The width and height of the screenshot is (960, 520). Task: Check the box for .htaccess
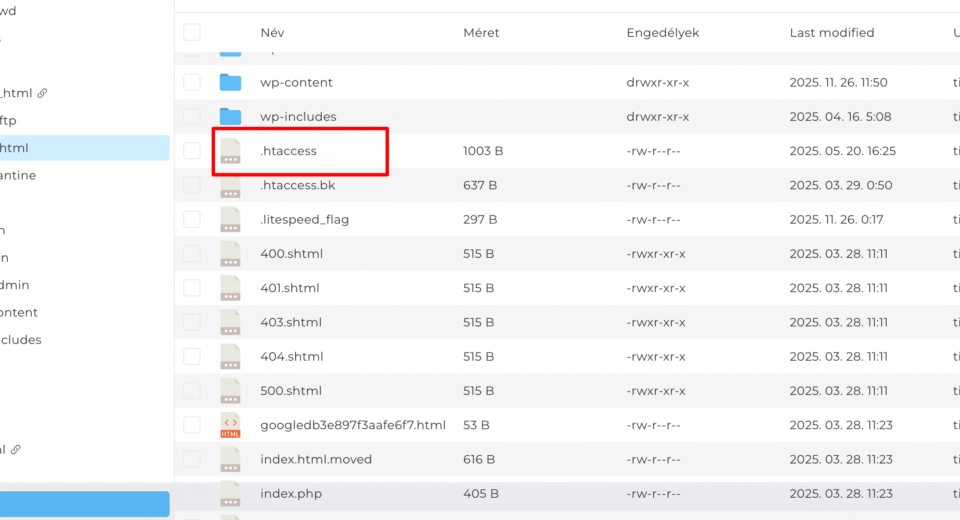tap(192, 151)
